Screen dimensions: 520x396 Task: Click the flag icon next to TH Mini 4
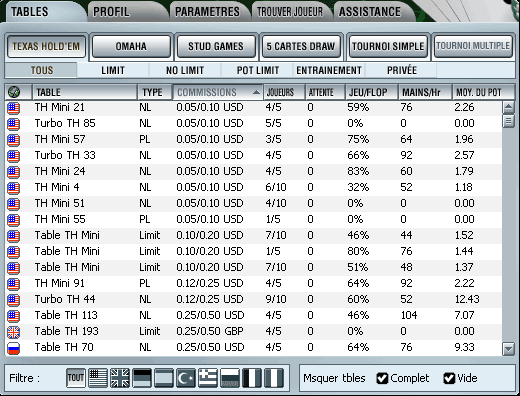pos(13,188)
